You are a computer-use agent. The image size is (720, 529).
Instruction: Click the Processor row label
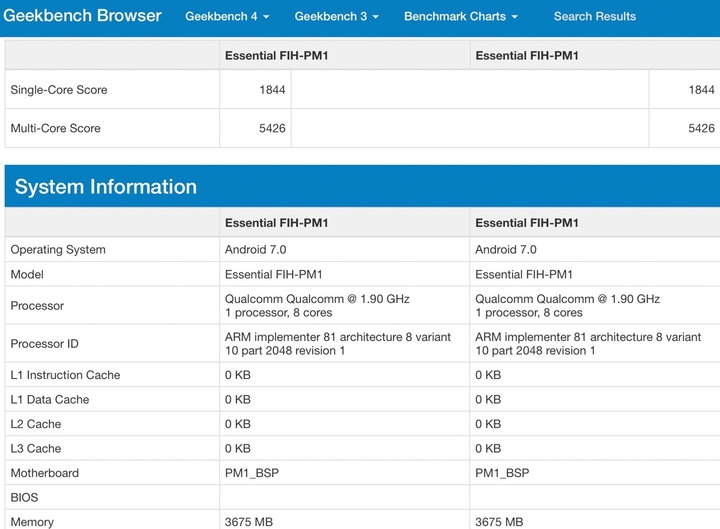coord(37,305)
